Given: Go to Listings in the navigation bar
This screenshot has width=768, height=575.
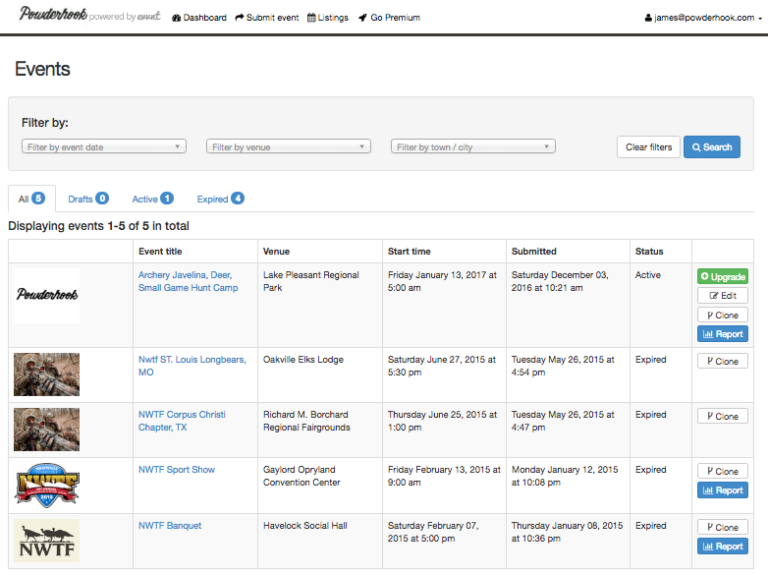Looking at the screenshot, I should [328, 18].
